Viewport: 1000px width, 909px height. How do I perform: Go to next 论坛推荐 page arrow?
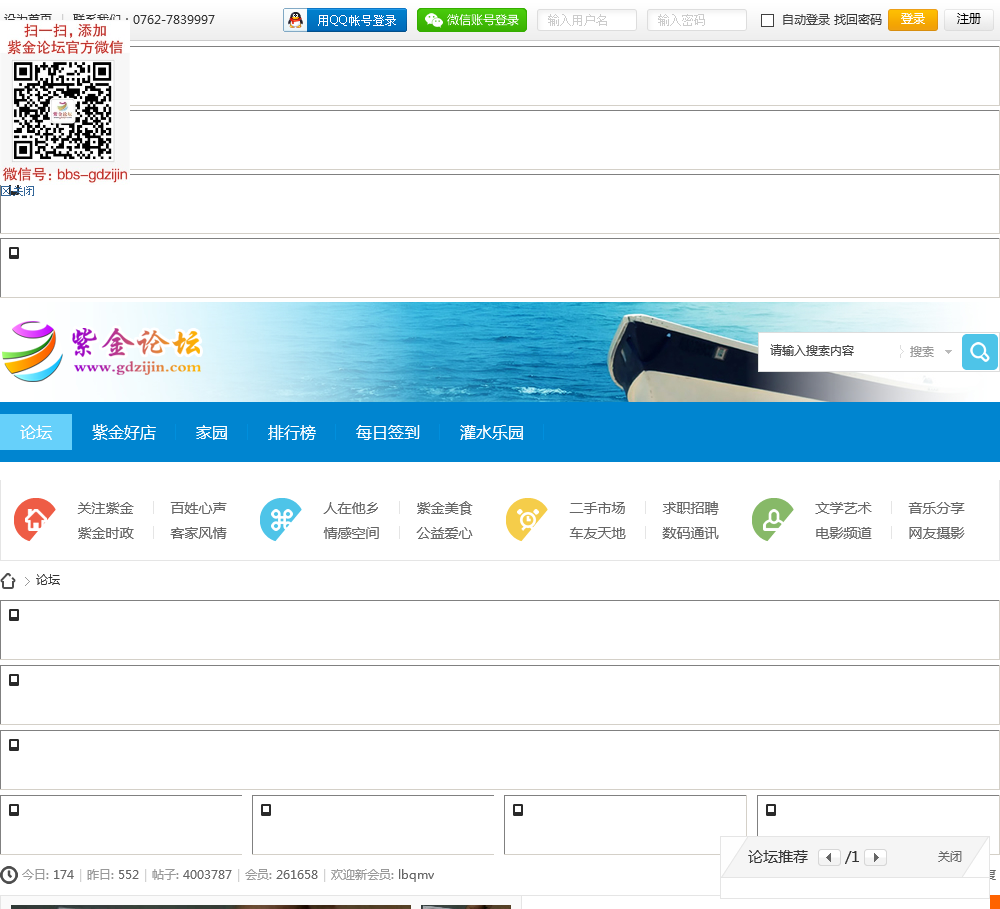876,857
